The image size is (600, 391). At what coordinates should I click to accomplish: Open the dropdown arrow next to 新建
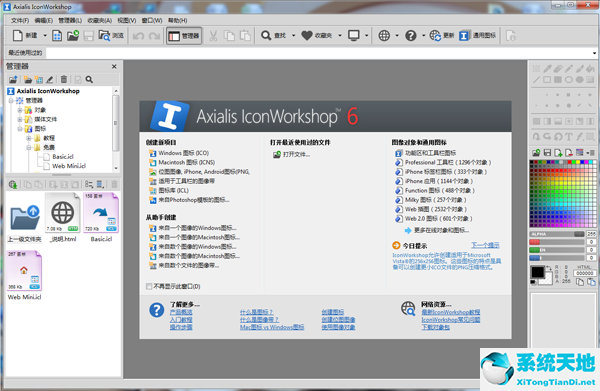[x=45, y=36]
